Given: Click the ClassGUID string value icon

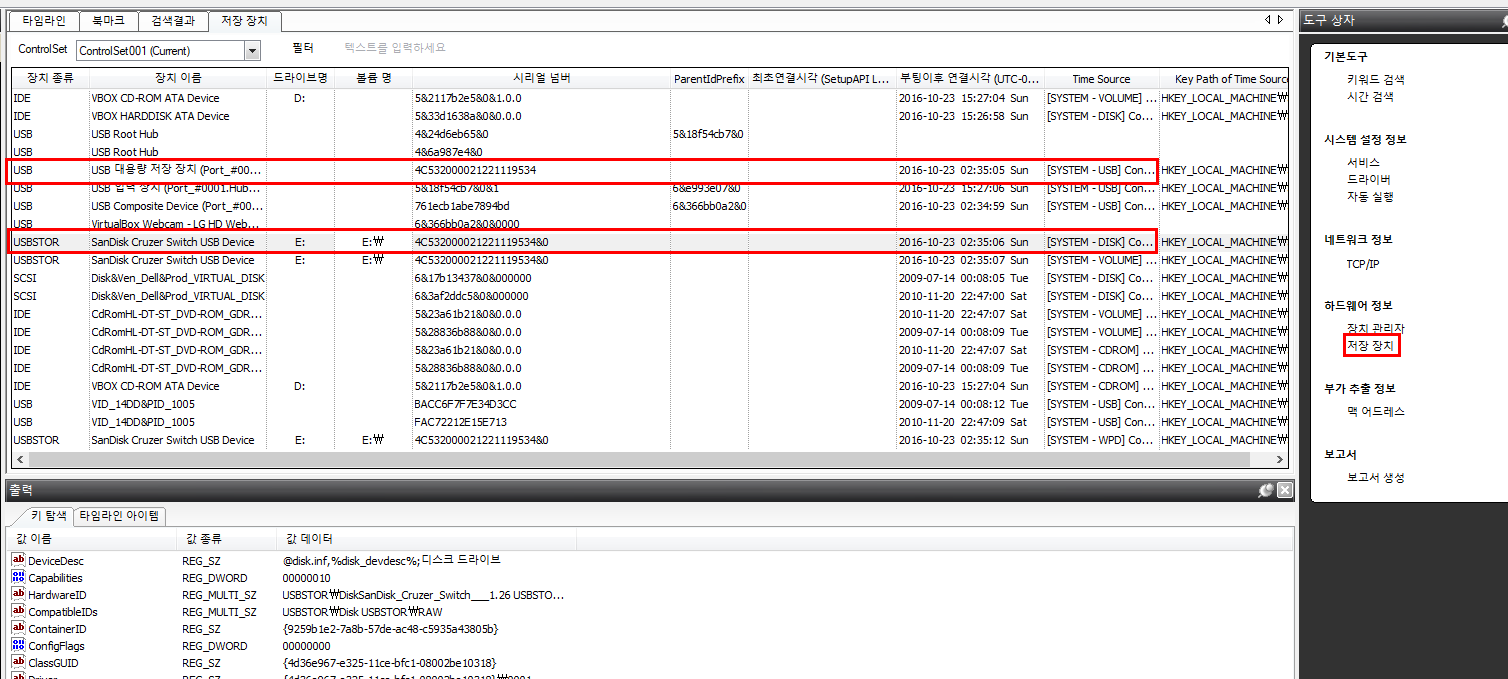Looking at the screenshot, I should [18, 663].
